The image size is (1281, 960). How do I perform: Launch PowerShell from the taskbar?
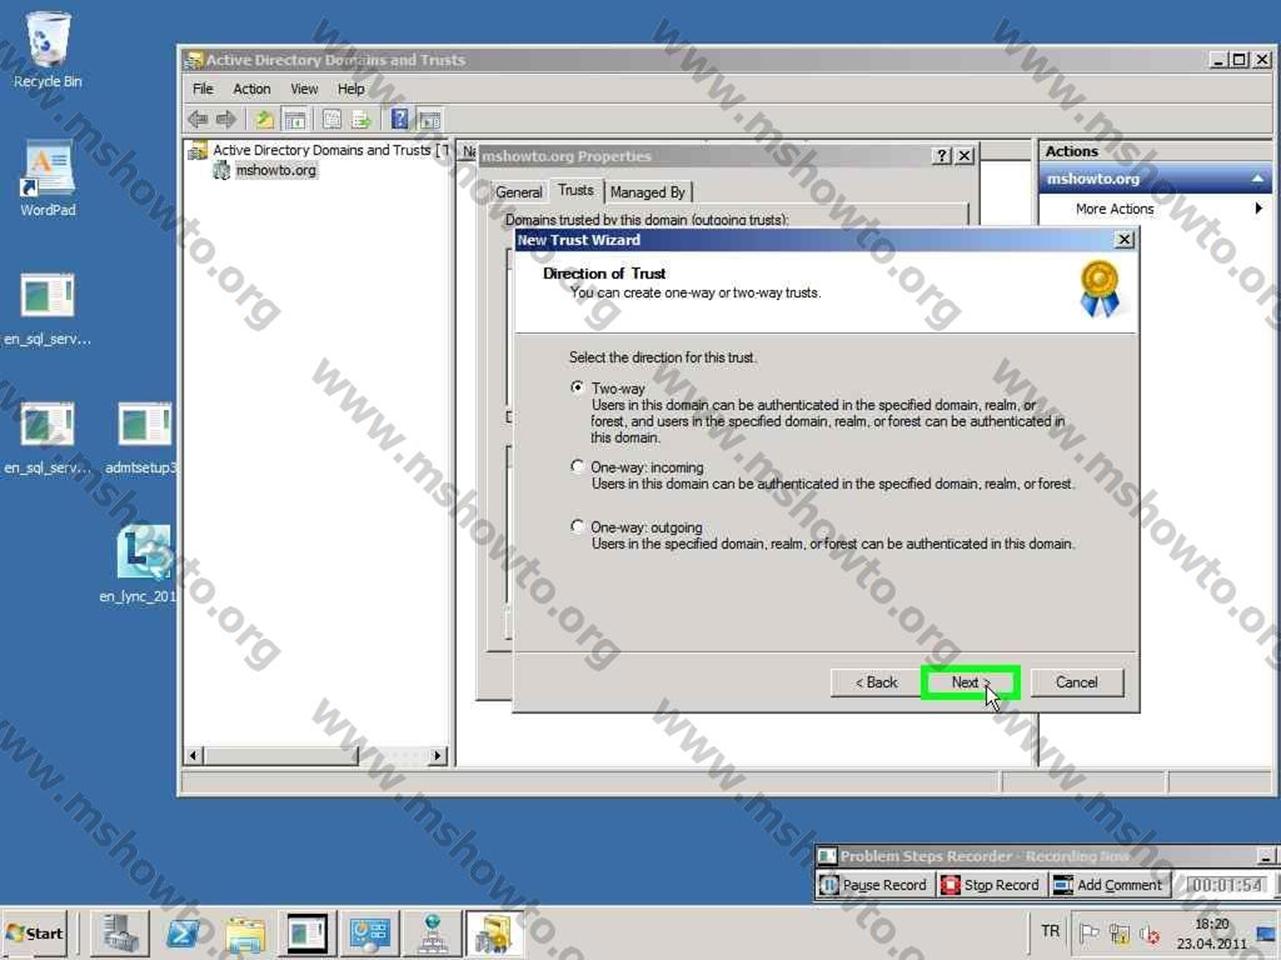(x=183, y=934)
